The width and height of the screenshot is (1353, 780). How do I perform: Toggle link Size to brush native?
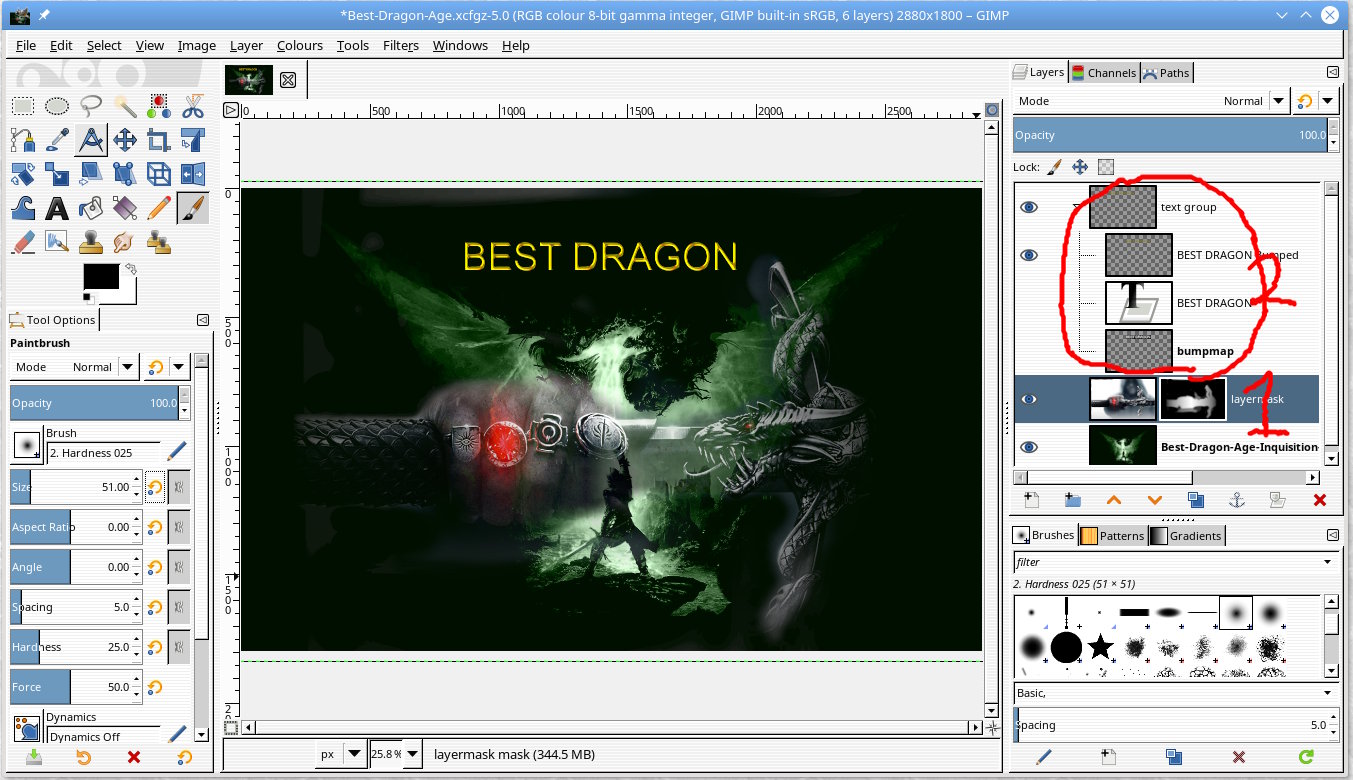tap(179, 487)
